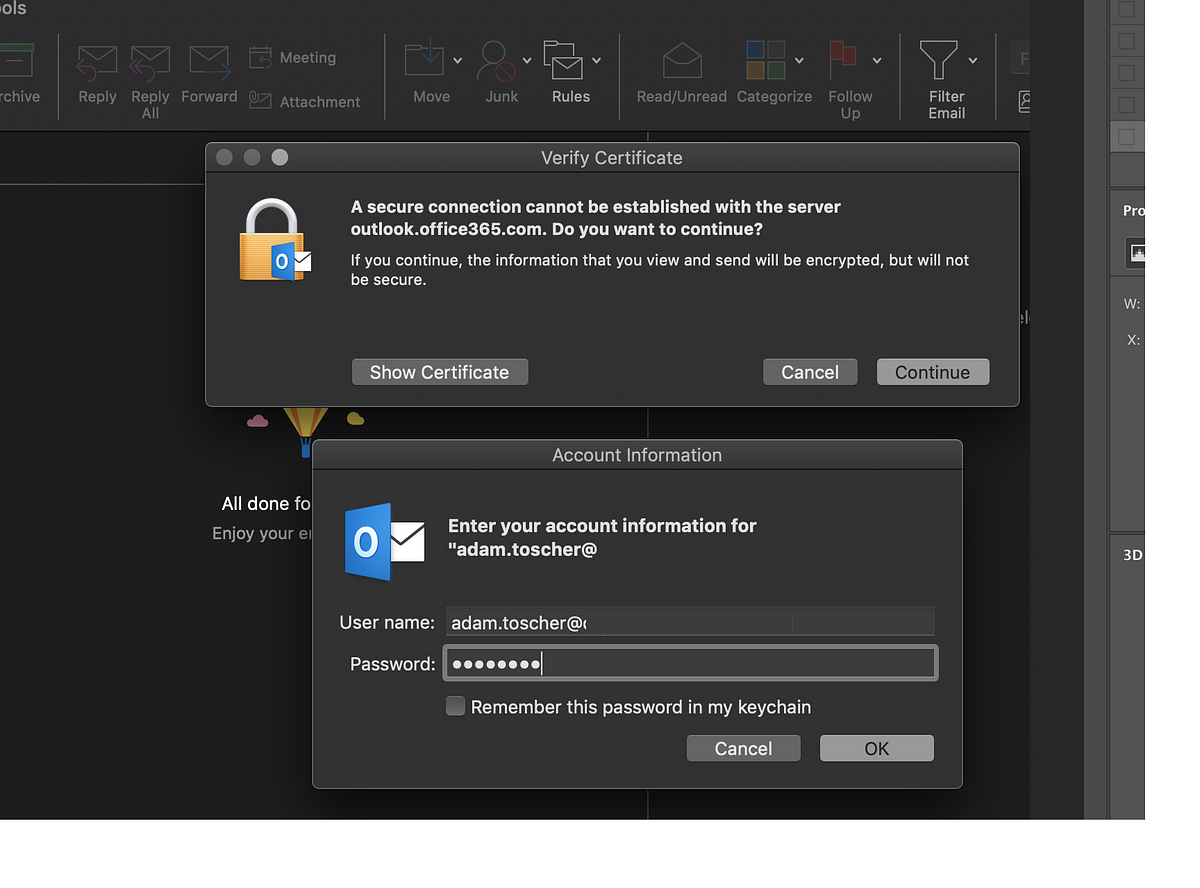The image size is (1200, 888).
Task: Click the Reply All toolbar icon
Action: tap(150, 63)
